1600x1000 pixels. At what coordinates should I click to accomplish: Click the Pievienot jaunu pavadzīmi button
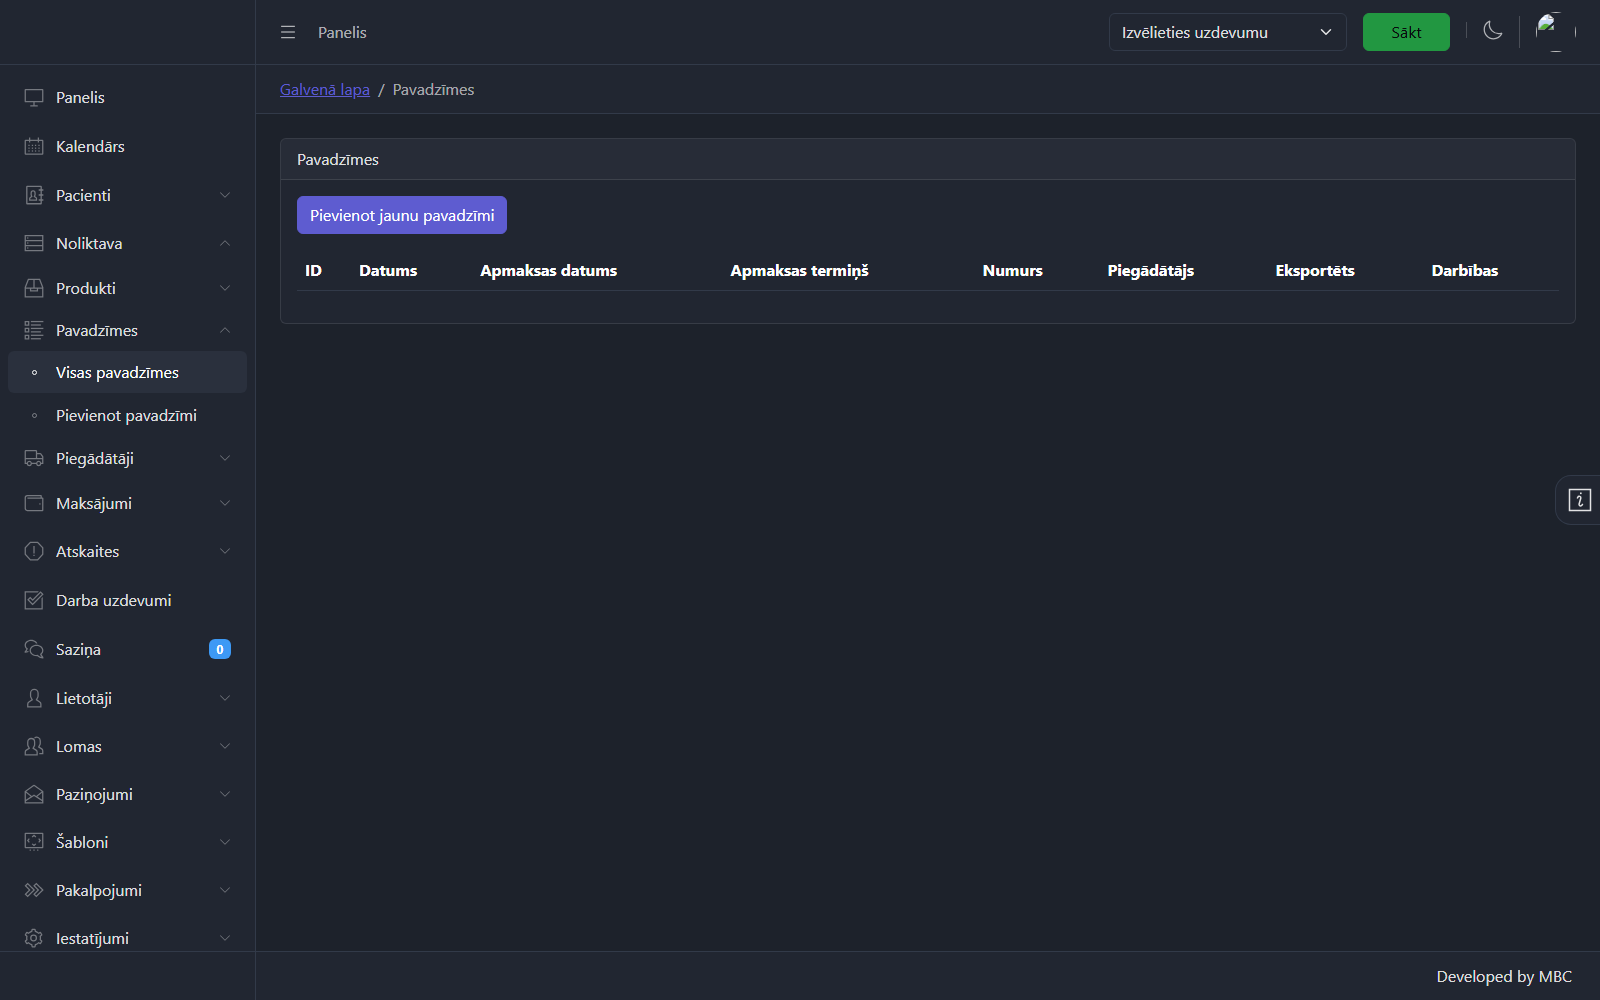pos(402,215)
